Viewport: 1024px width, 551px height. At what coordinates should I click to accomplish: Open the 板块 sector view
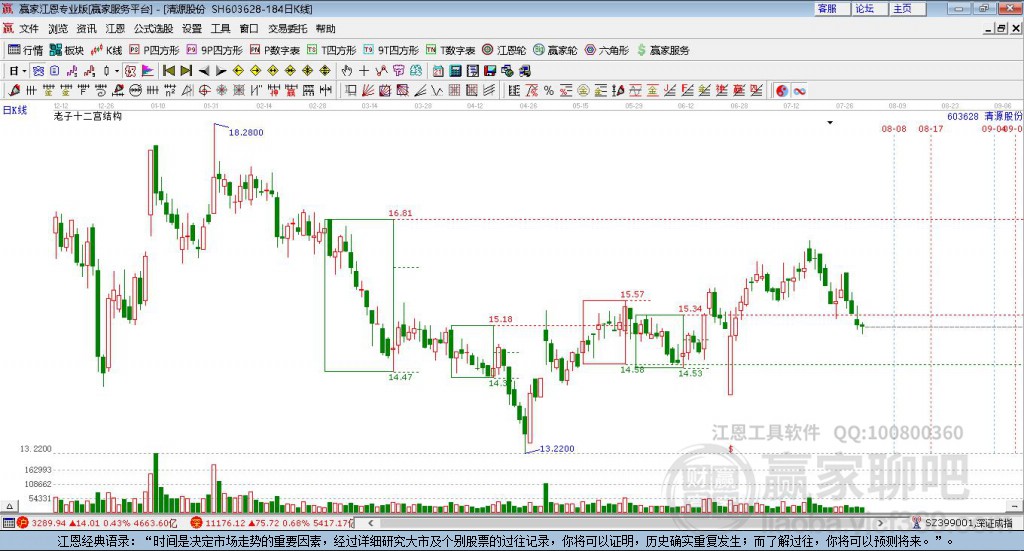67,50
